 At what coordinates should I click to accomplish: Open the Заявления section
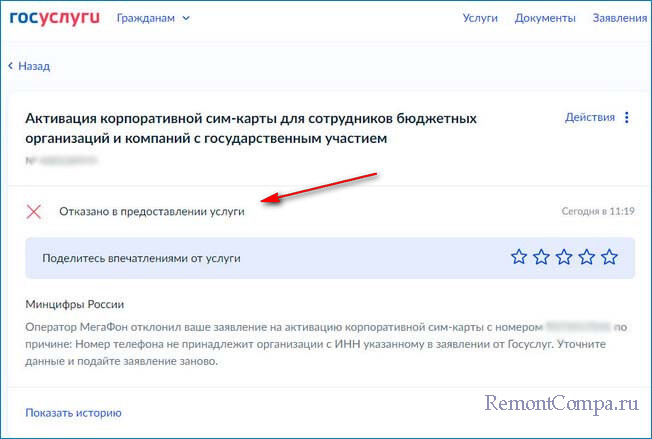620,18
